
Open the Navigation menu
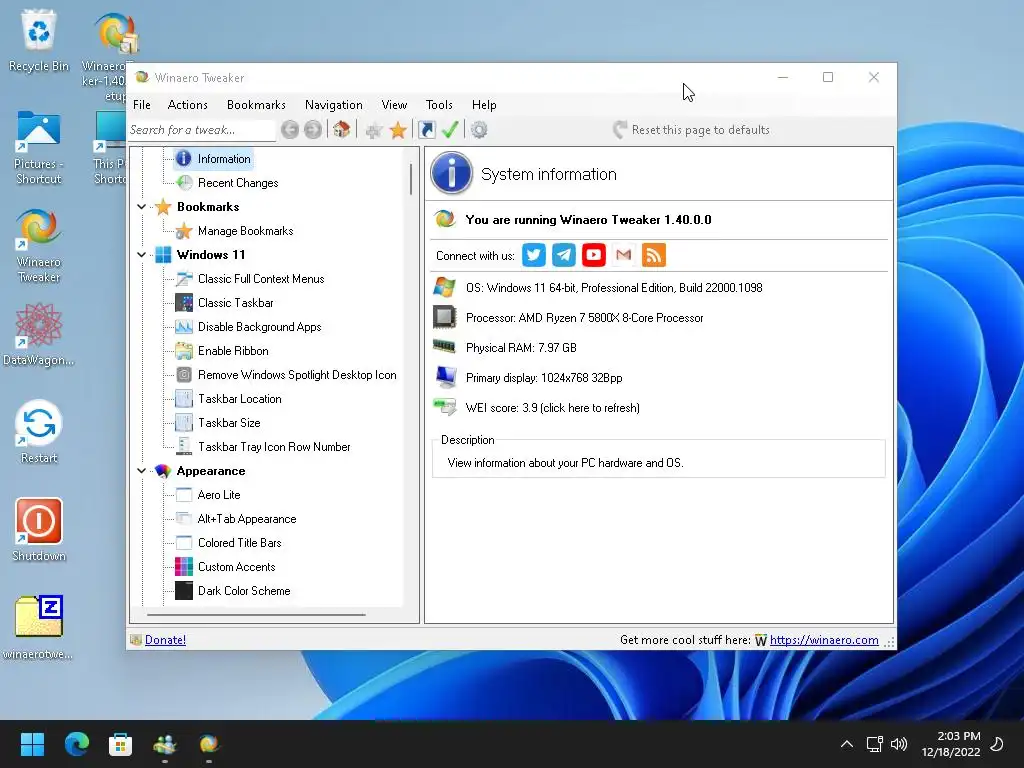click(x=334, y=104)
